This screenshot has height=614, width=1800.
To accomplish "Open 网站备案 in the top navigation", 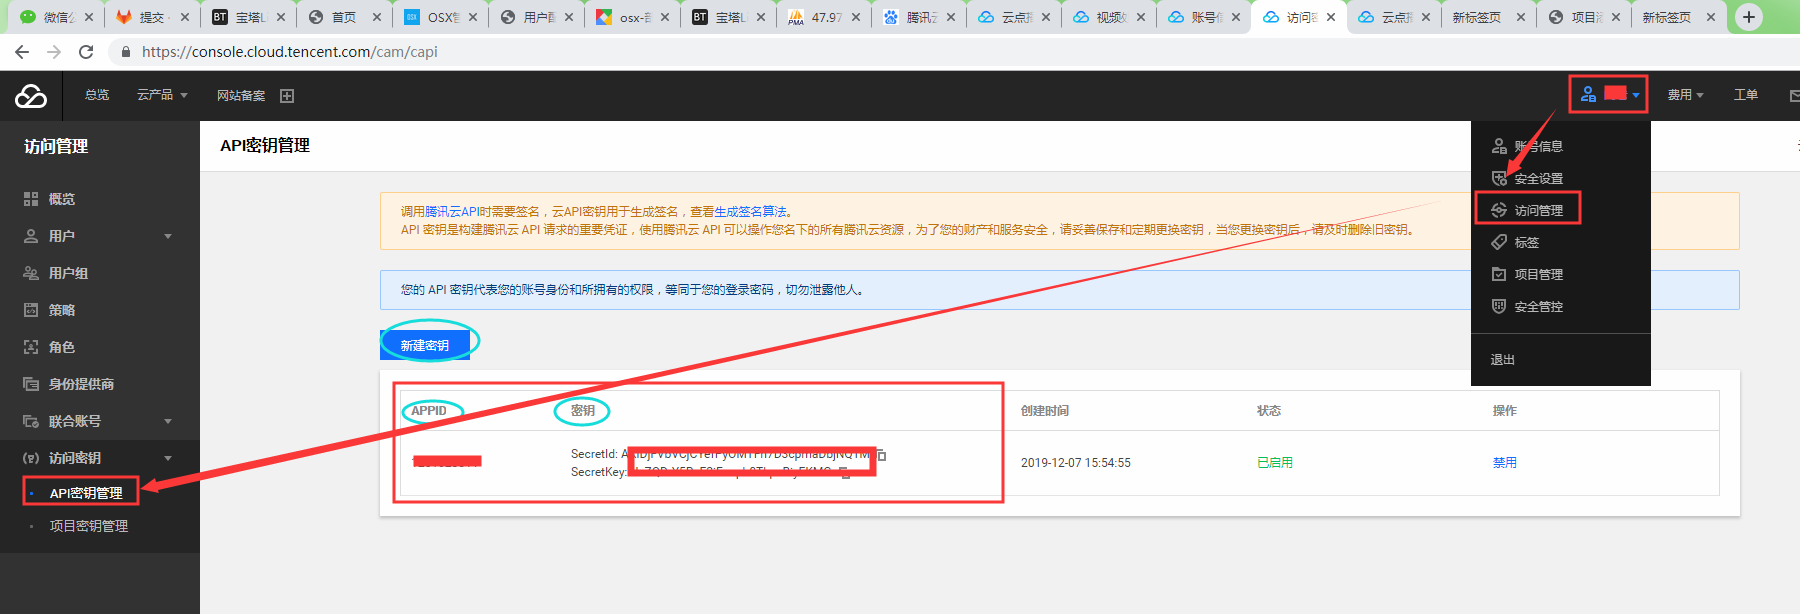I will (241, 96).
